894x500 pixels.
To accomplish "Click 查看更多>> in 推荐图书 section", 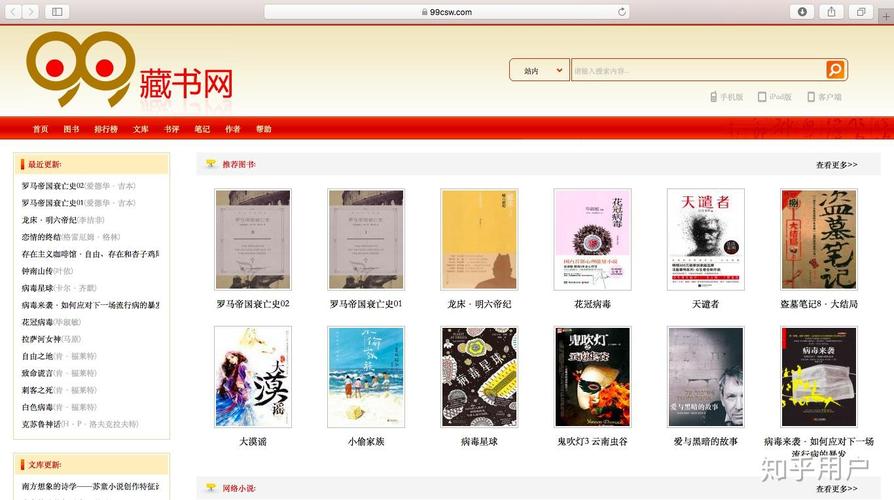I will click(836, 164).
